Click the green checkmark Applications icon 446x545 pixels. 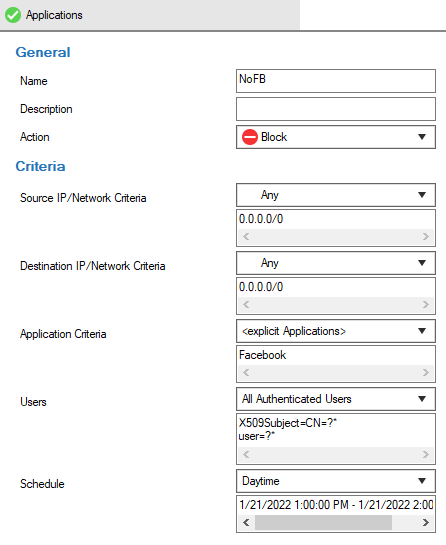(13, 15)
